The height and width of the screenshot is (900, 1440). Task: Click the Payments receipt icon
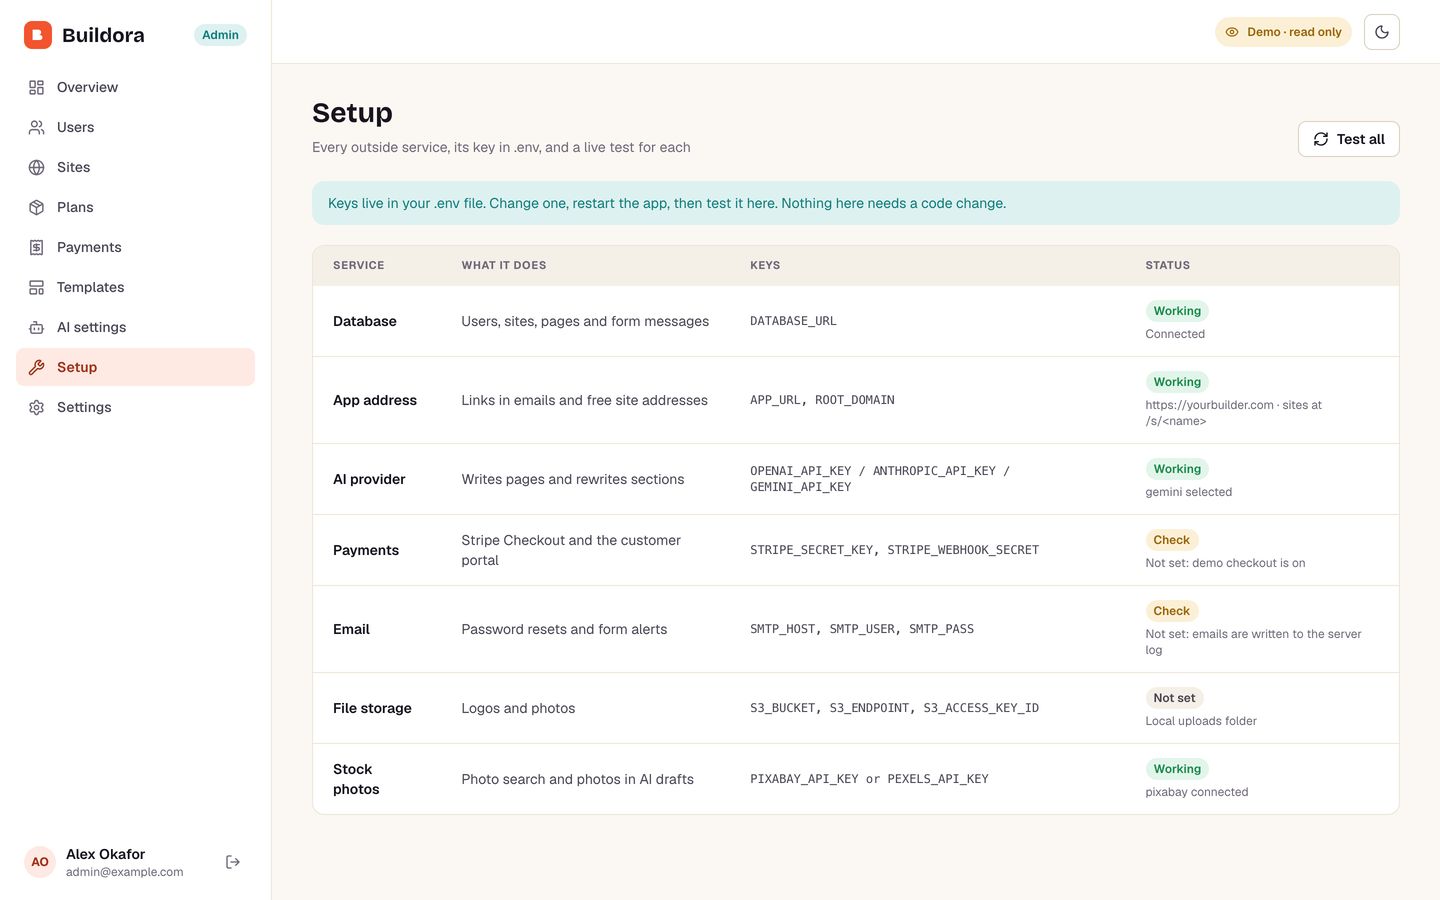(x=37, y=247)
